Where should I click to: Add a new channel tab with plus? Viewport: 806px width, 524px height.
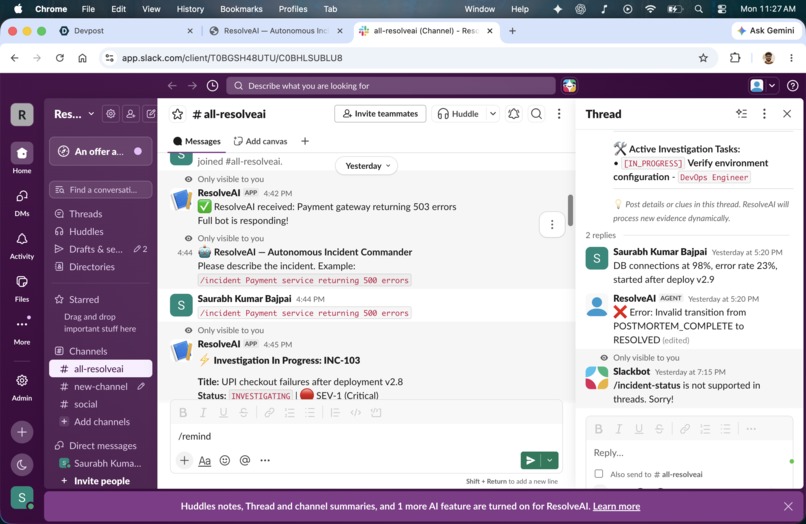305,141
